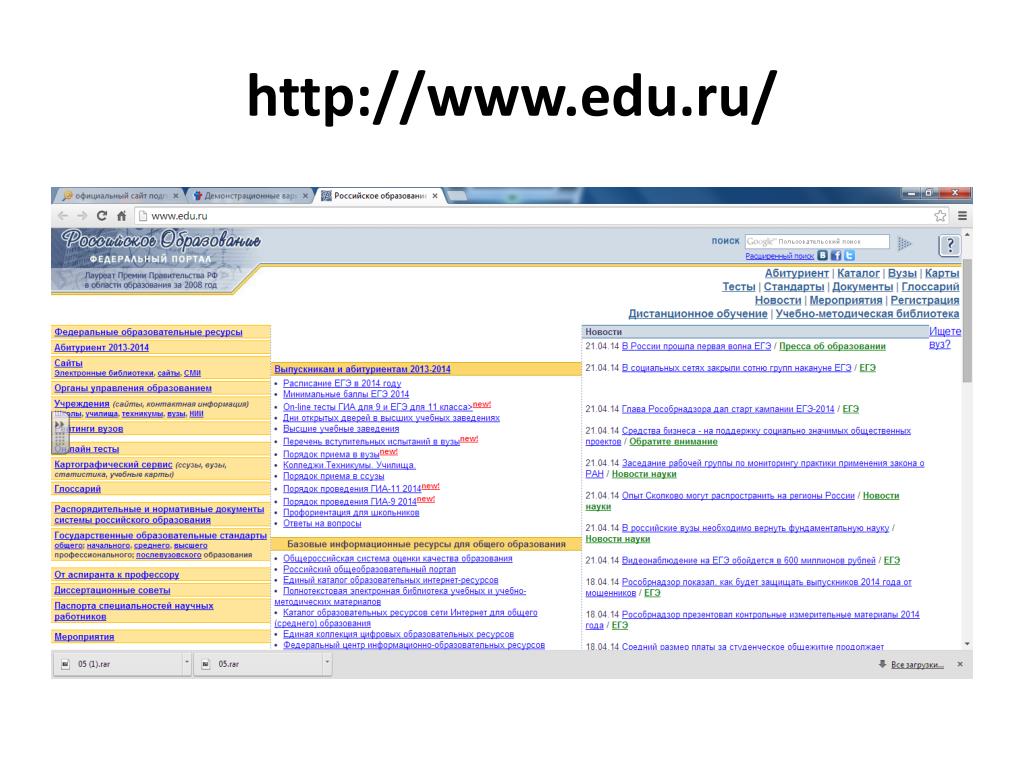Open the Карты top menu link
The image size is (1024, 768).
click(x=942, y=273)
